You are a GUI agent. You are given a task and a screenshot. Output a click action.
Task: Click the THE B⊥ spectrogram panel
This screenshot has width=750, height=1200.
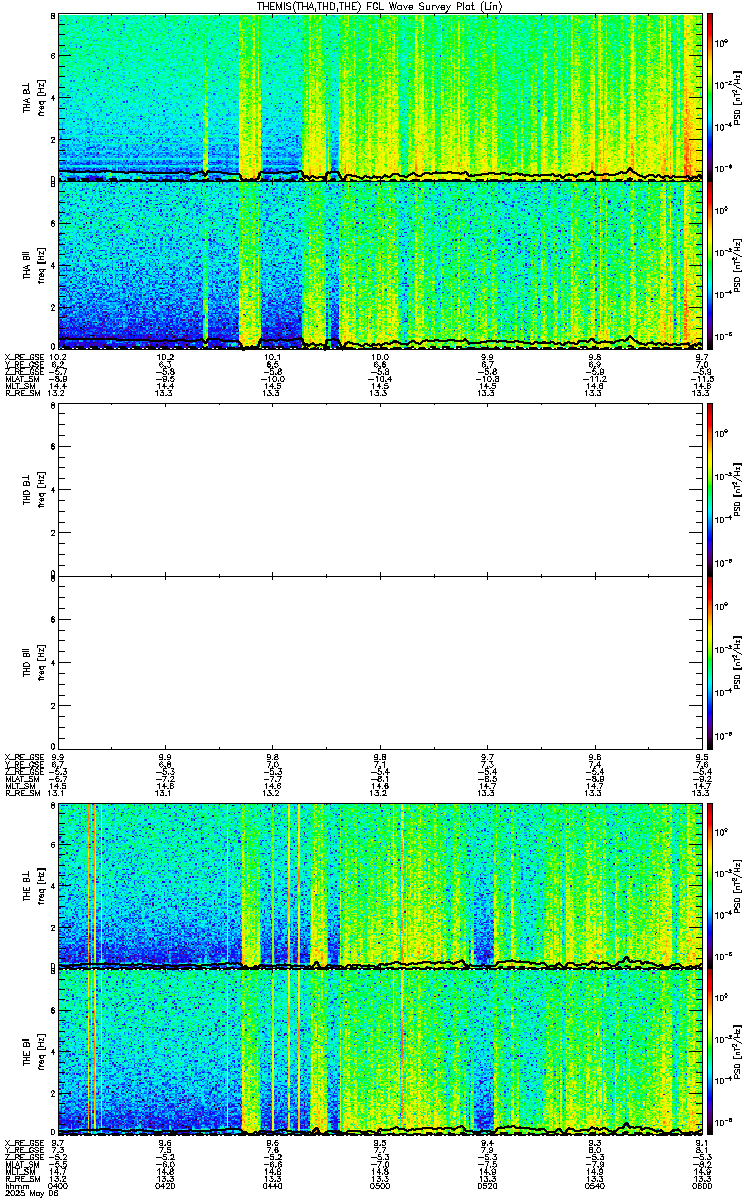click(x=381, y=884)
